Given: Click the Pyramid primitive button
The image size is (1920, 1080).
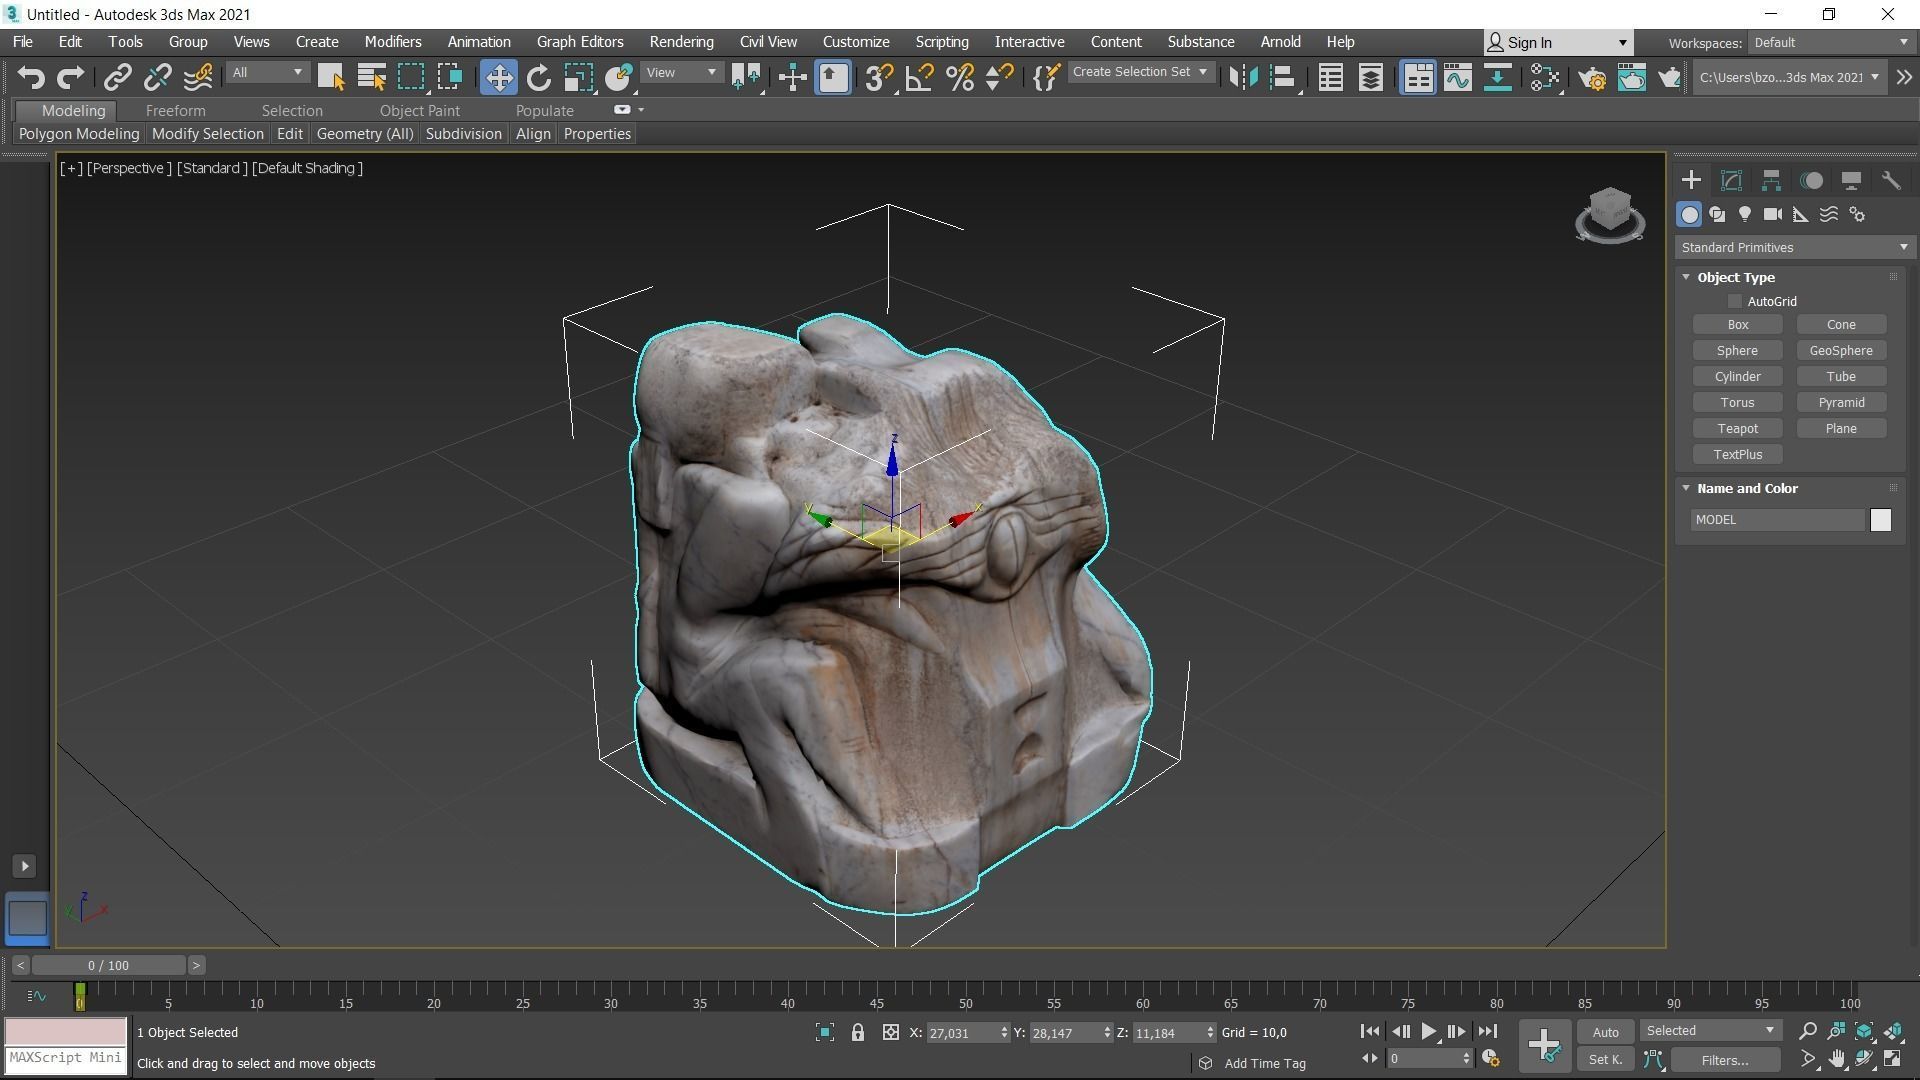Looking at the screenshot, I should coord(1841,402).
